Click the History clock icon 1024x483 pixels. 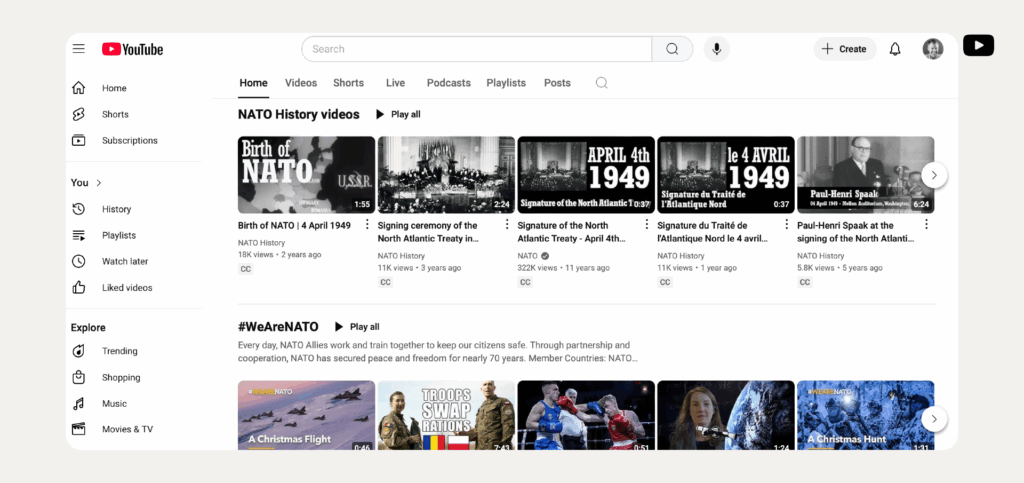78,209
